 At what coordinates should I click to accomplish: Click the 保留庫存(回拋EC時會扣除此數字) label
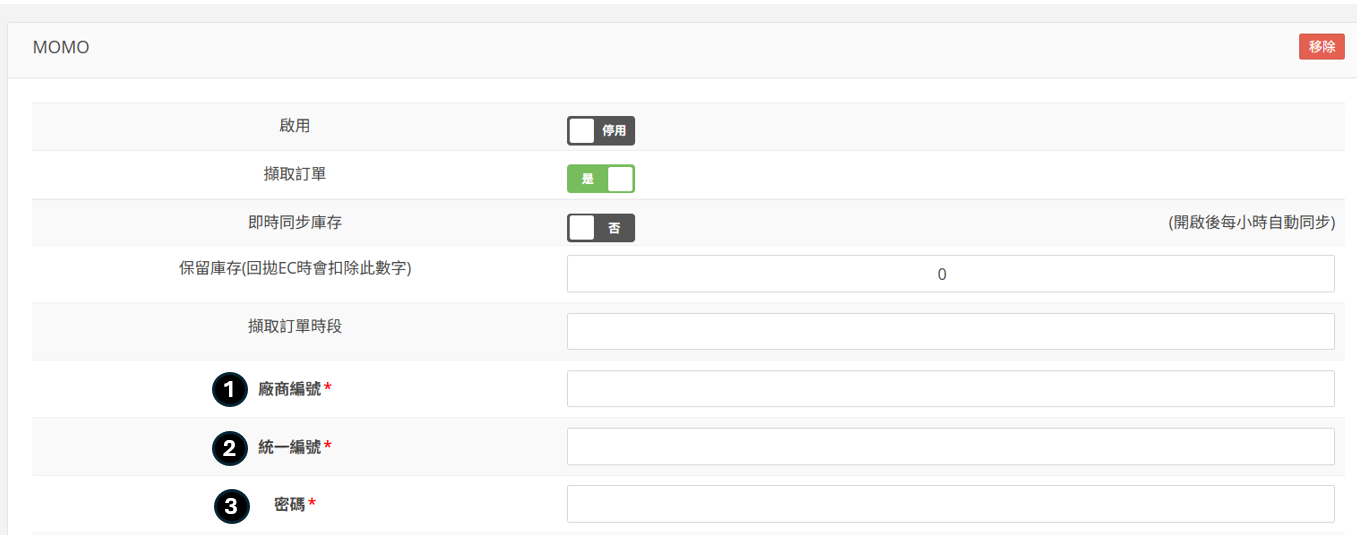tap(295, 269)
